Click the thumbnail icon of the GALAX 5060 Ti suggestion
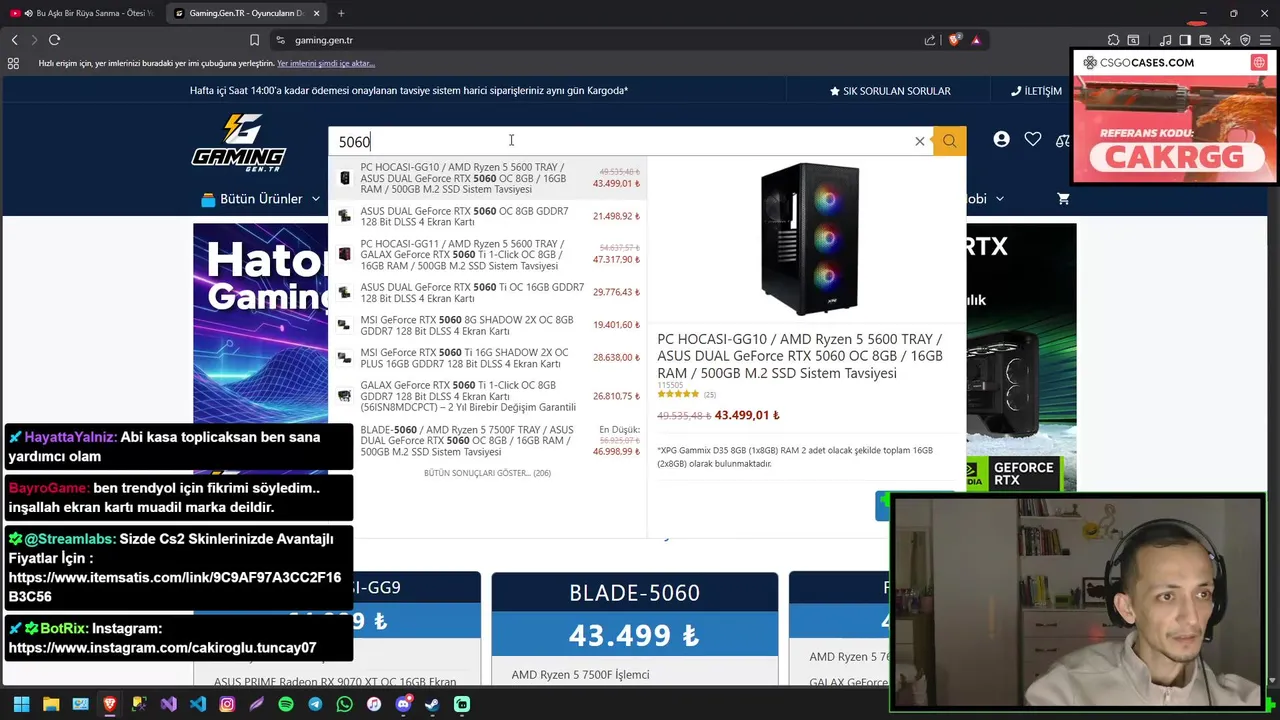The height and width of the screenshot is (720, 1280). [x=345, y=396]
